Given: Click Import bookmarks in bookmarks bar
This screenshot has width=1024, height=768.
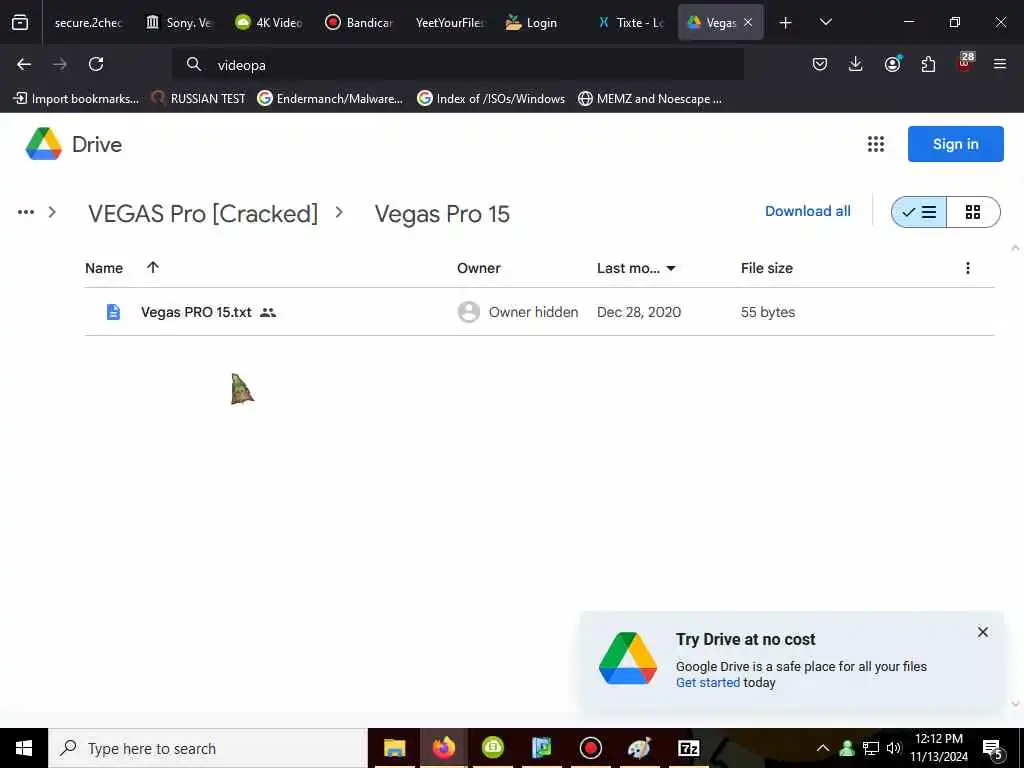Looking at the screenshot, I should (76, 99).
